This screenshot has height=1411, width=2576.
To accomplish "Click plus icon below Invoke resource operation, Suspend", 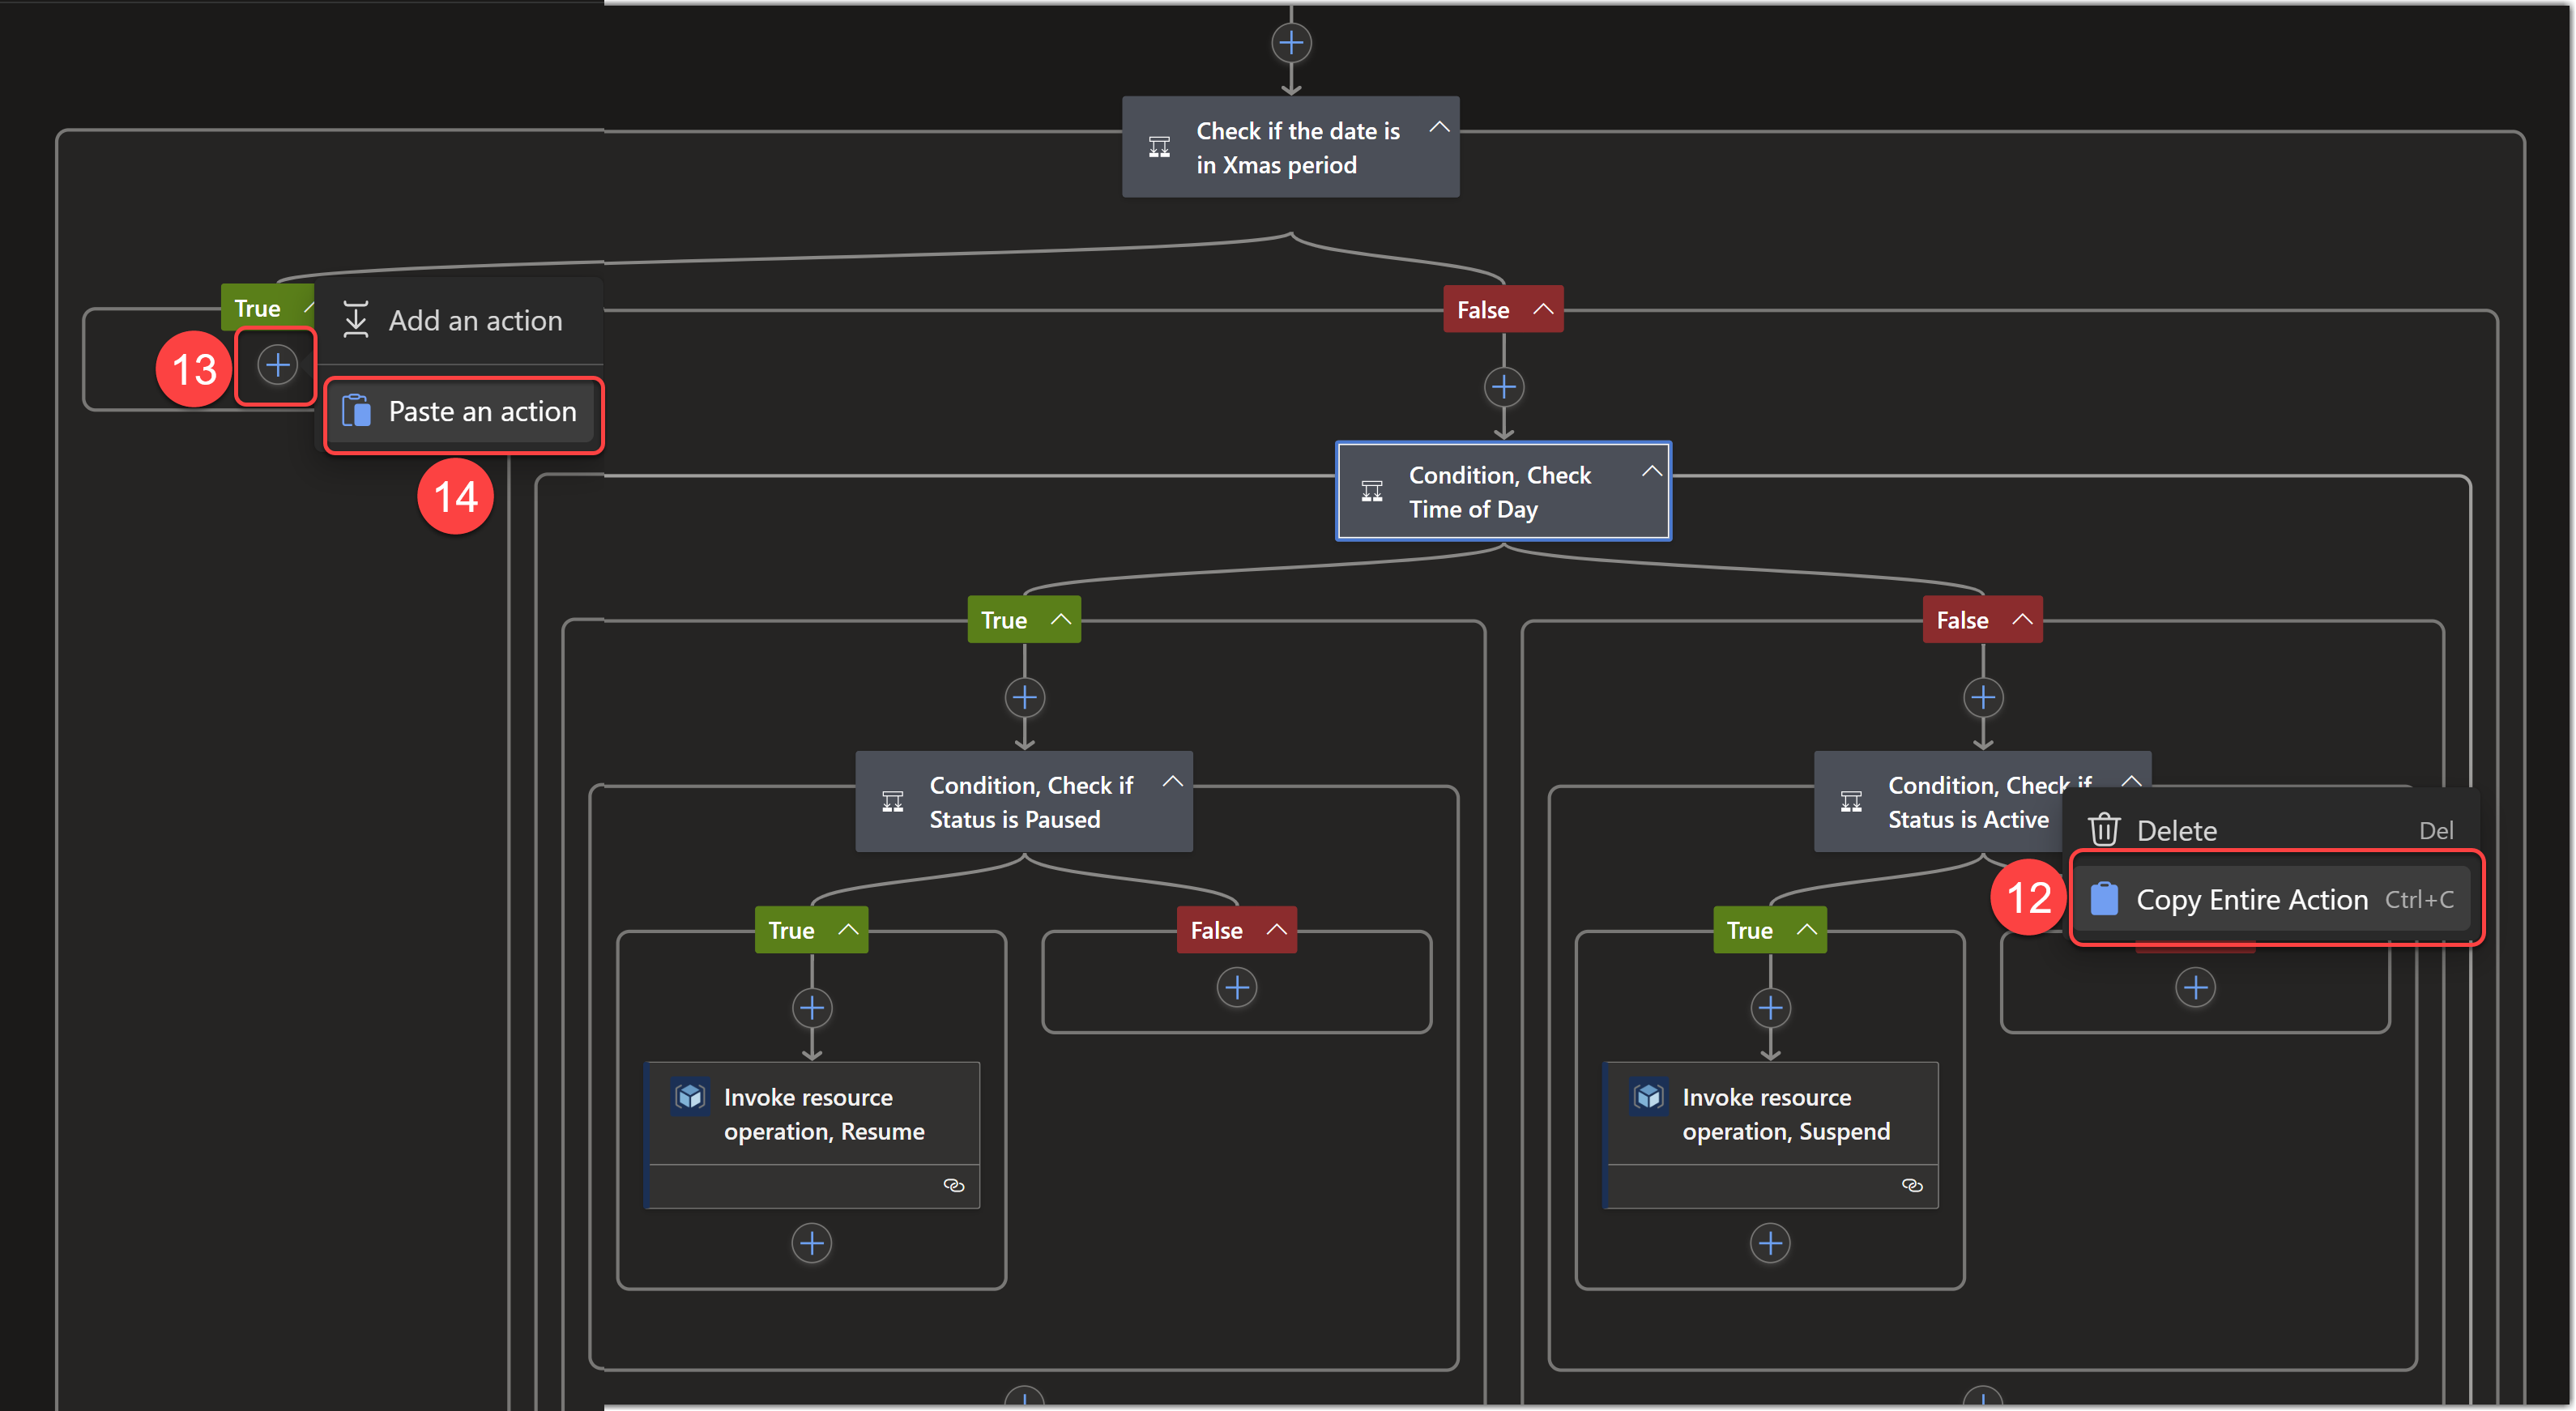I will point(1770,1243).
